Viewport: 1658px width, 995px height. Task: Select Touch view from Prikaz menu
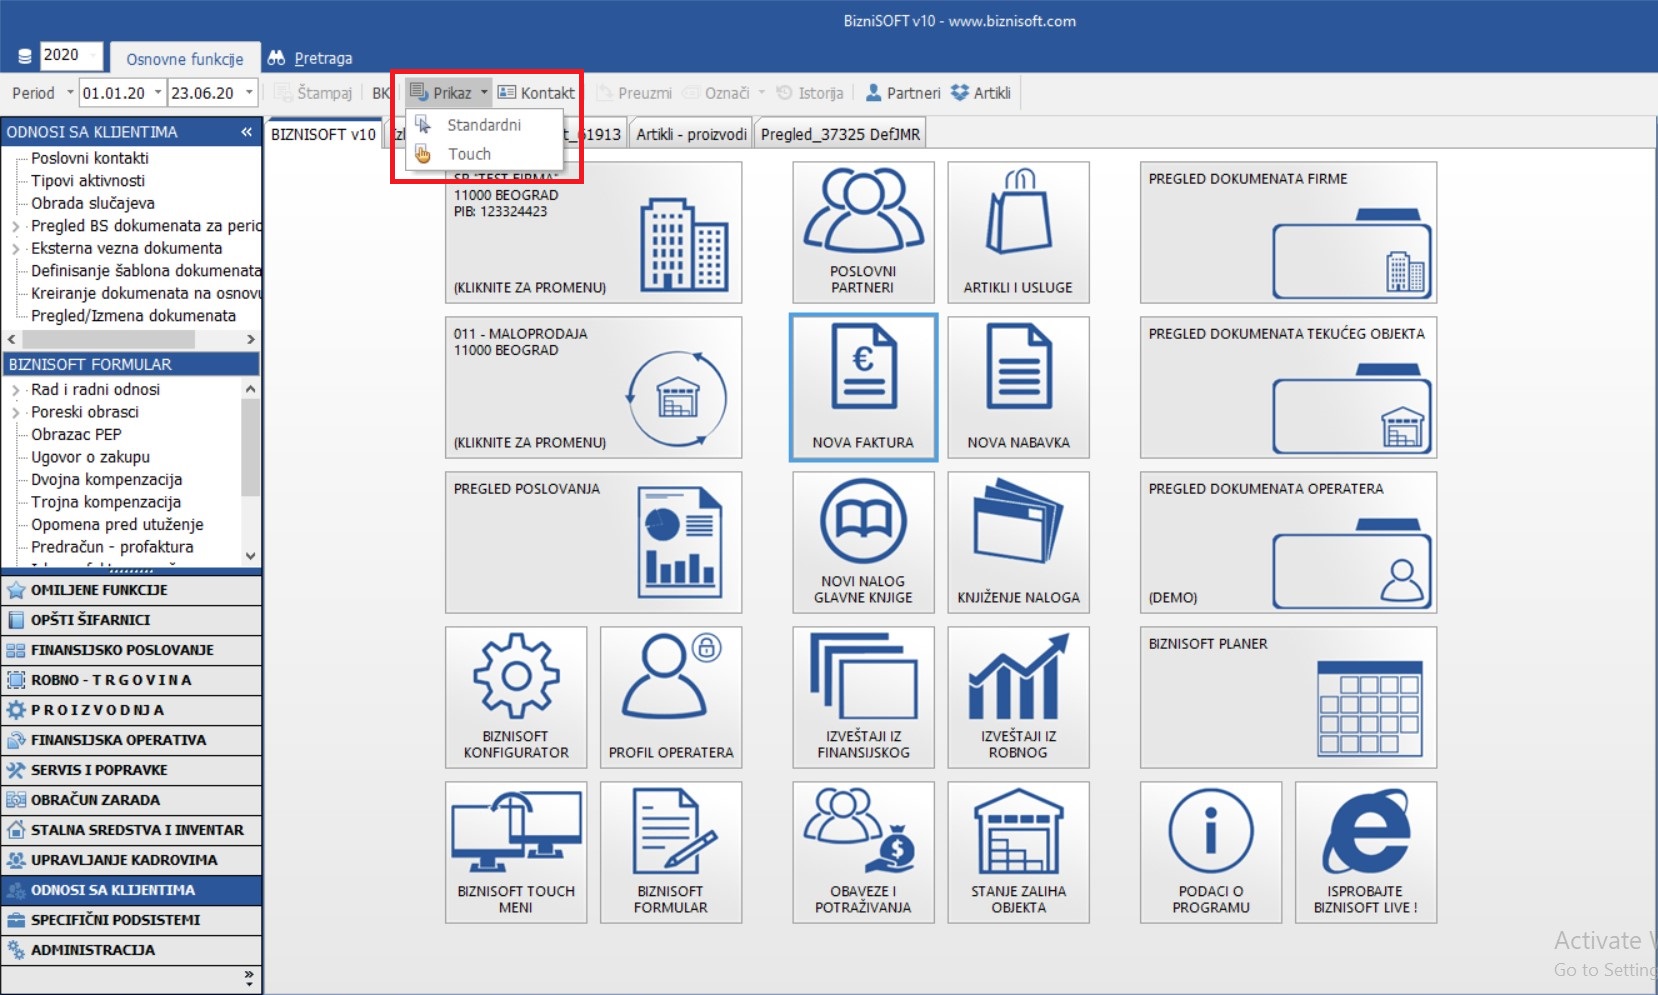(485, 154)
